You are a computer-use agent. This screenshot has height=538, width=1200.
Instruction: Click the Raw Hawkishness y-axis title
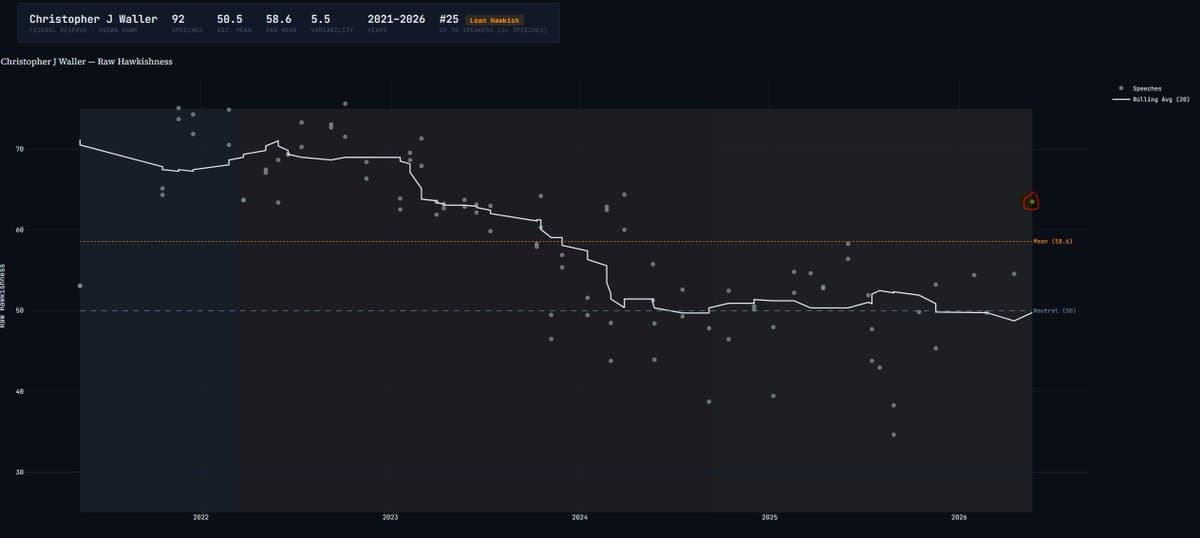click(x=4, y=297)
